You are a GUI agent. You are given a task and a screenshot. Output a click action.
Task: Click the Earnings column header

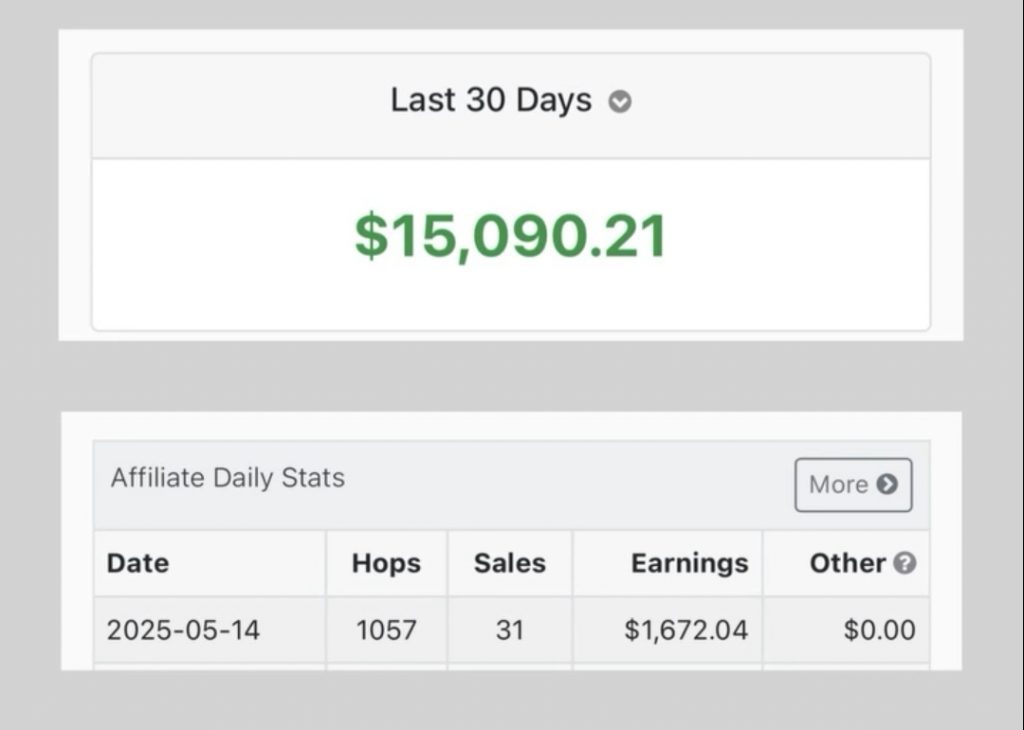[x=690, y=563]
